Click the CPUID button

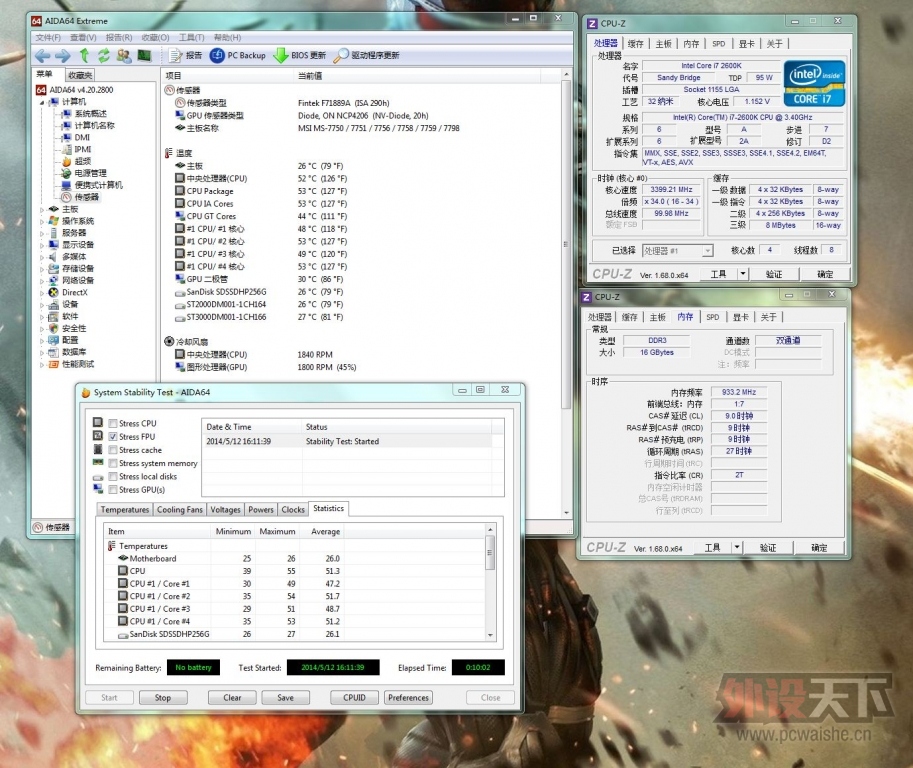coord(354,698)
